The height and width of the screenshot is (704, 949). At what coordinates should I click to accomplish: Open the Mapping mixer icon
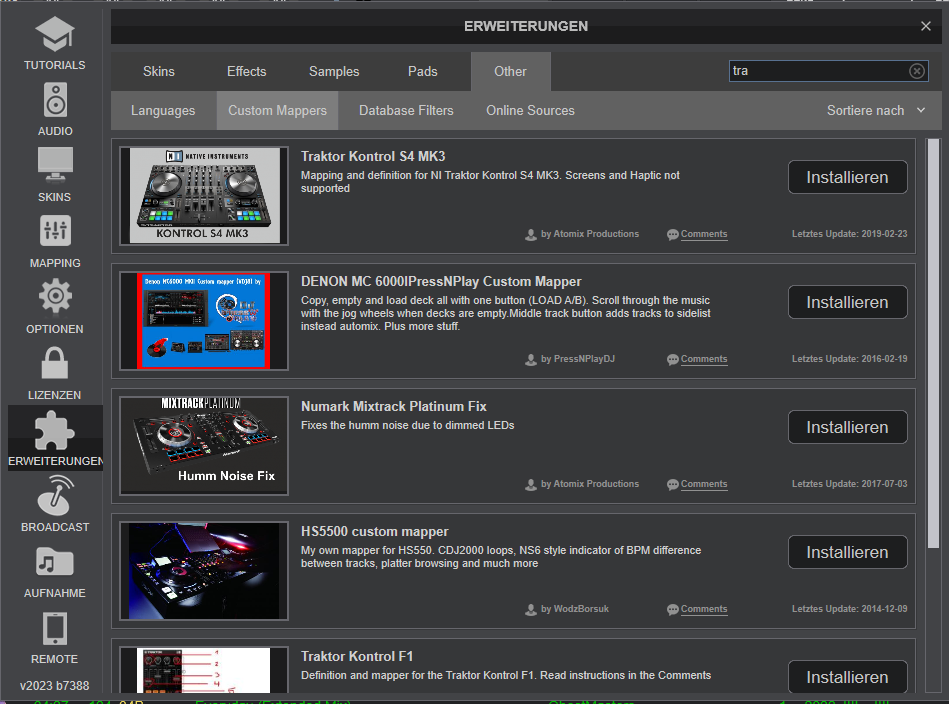[x=55, y=231]
